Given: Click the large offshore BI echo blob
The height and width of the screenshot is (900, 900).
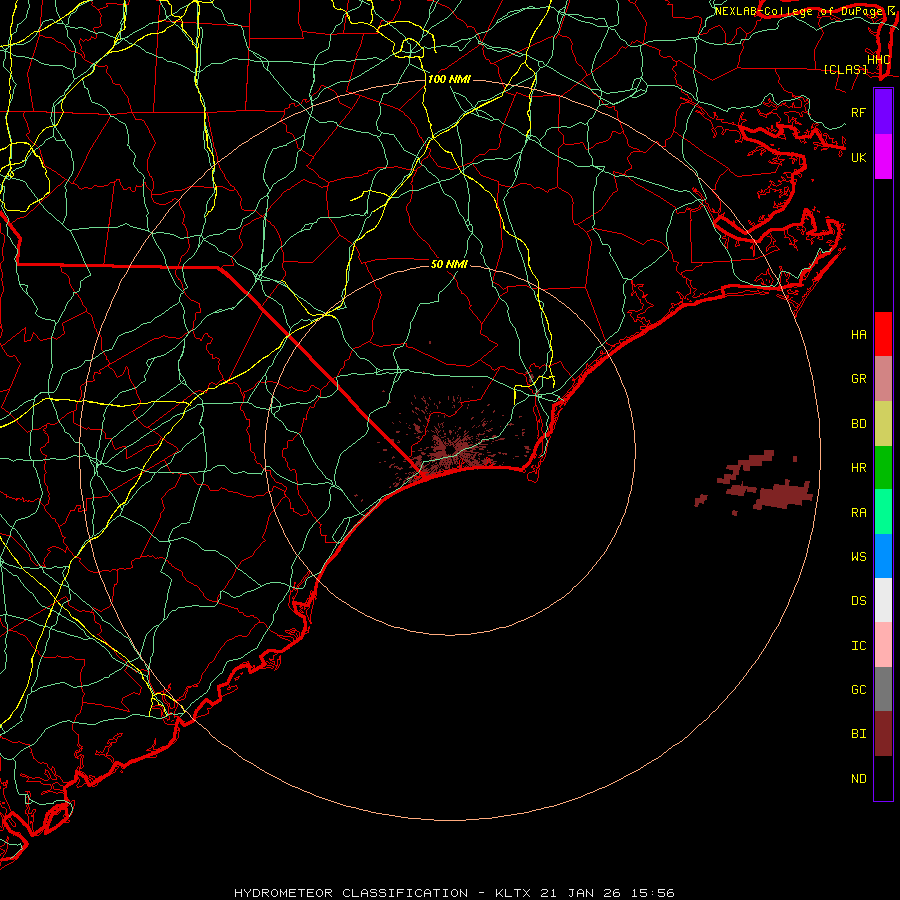Looking at the screenshot, I should [x=782, y=496].
